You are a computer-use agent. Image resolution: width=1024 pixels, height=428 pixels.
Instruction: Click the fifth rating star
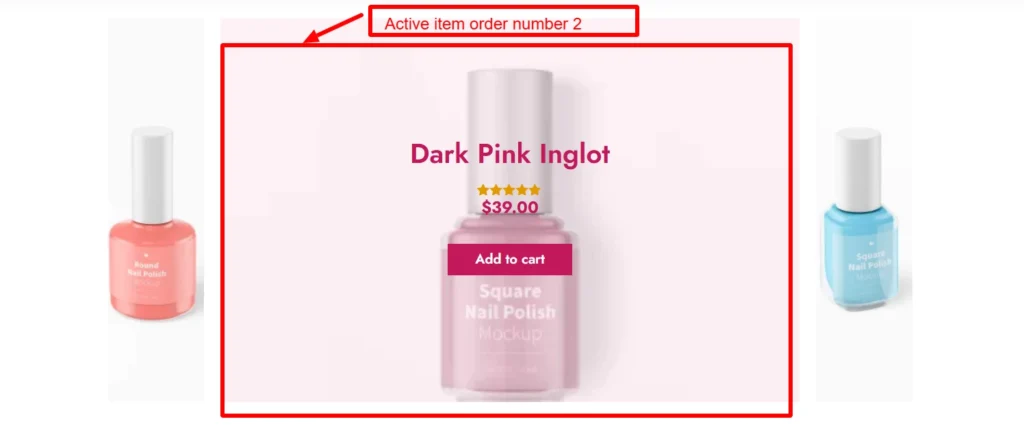click(x=534, y=190)
